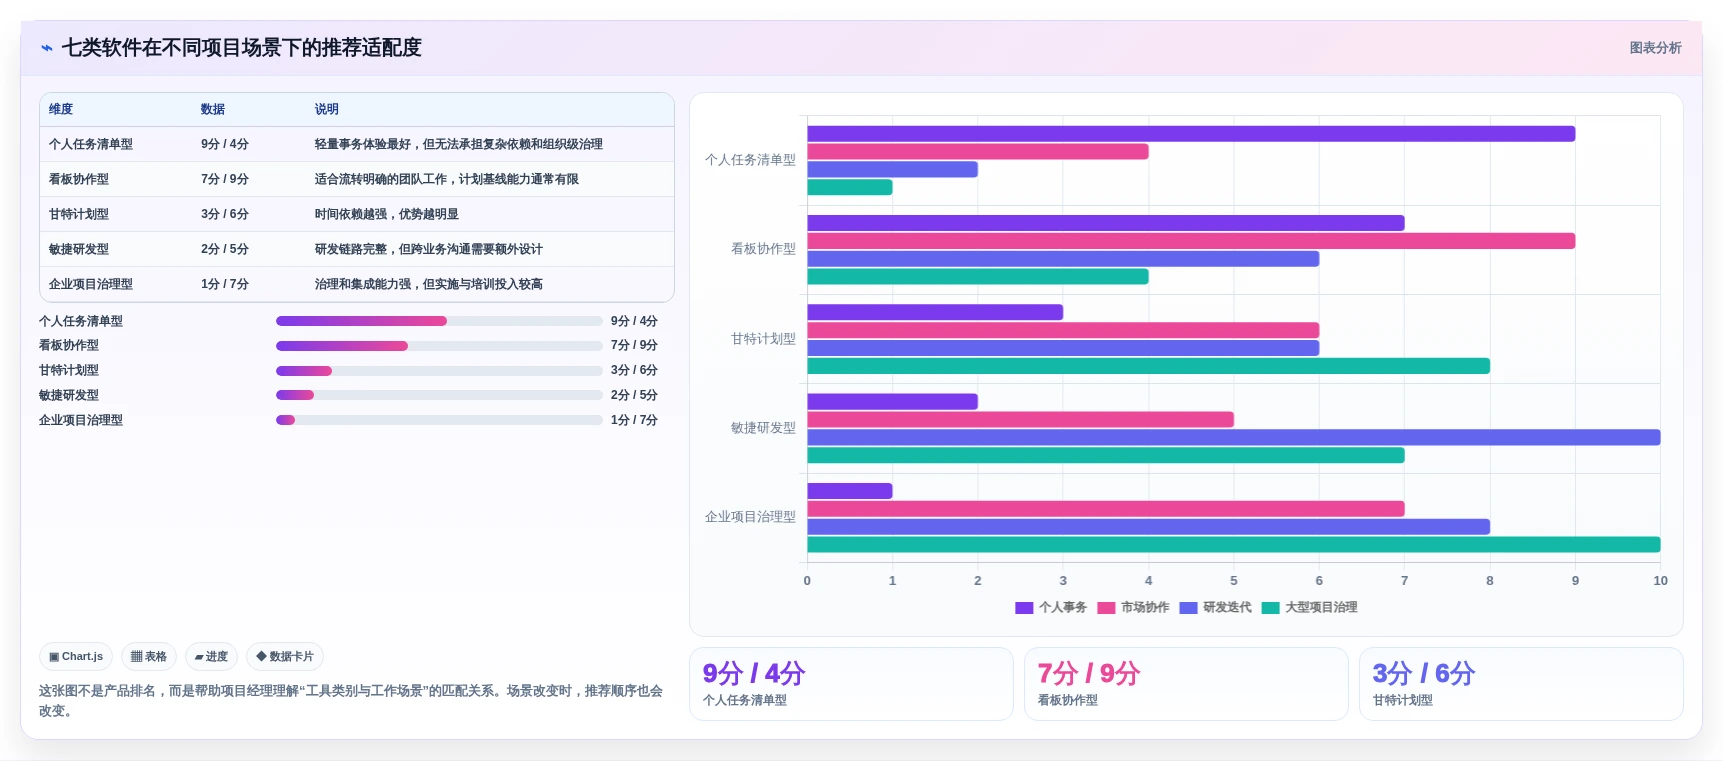Click the 数据卡片 tag chip

pyautogui.click(x=285, y=657)
